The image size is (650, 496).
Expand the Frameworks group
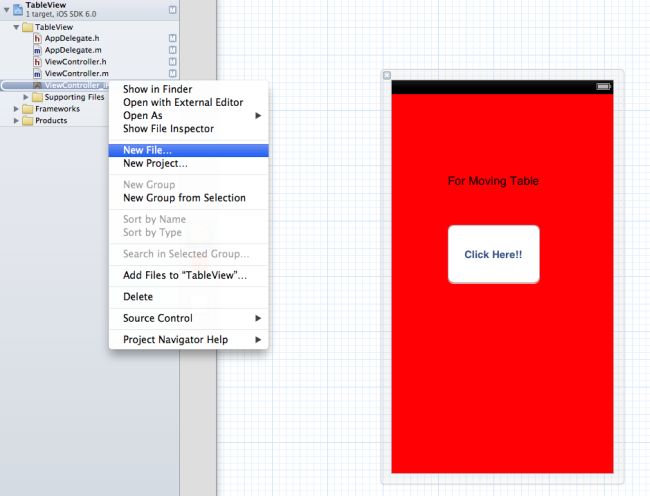16,109
